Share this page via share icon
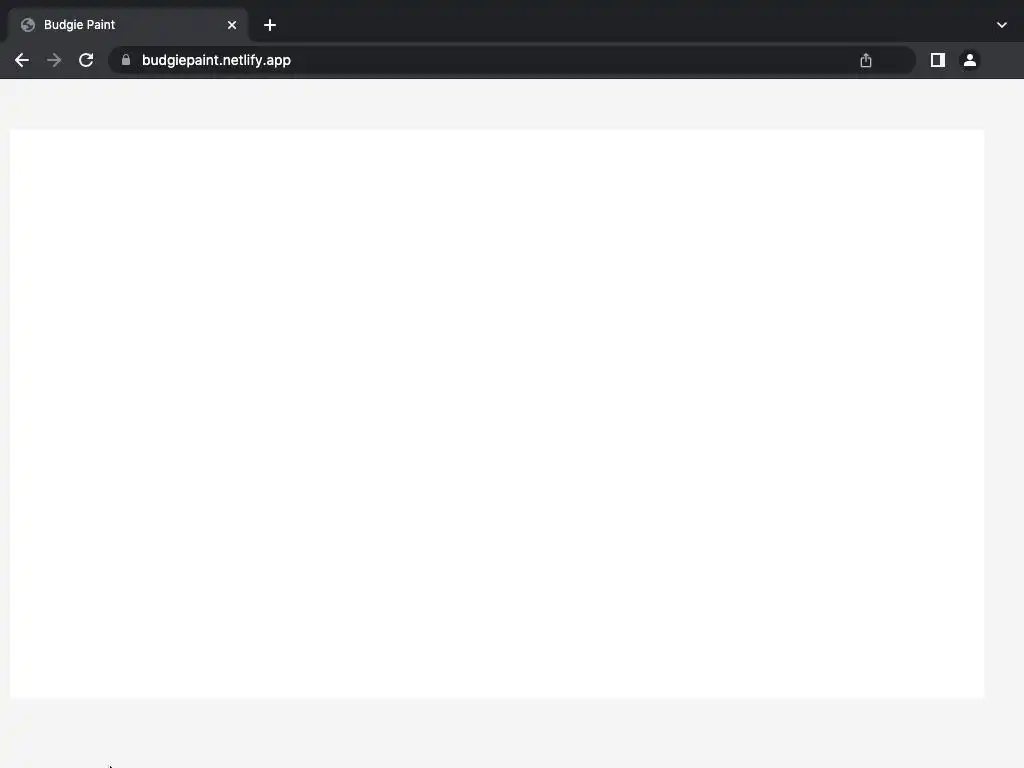Screen dimensions: 1024x768 866,60
